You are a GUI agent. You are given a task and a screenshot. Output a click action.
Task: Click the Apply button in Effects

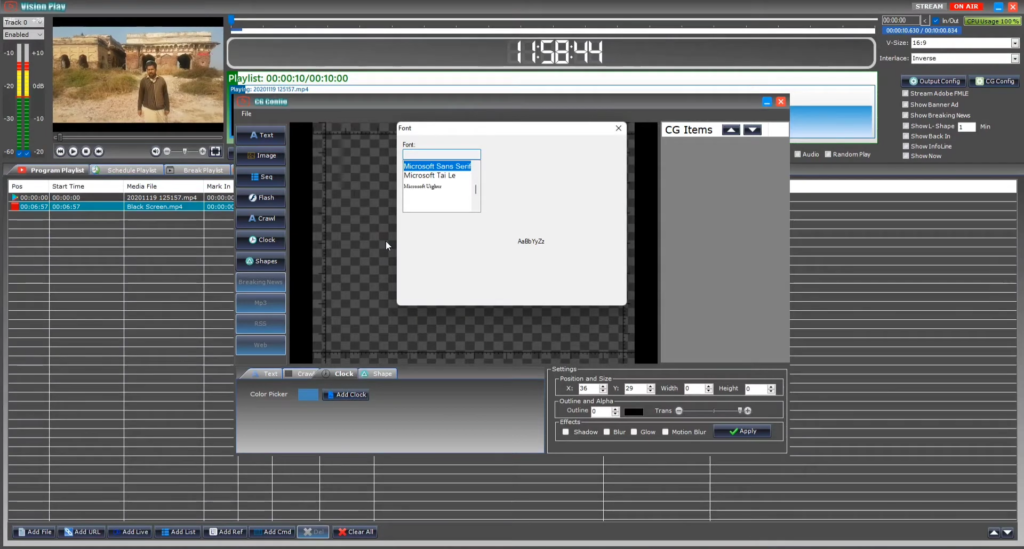pyautogui.click(x=741, y=432)
